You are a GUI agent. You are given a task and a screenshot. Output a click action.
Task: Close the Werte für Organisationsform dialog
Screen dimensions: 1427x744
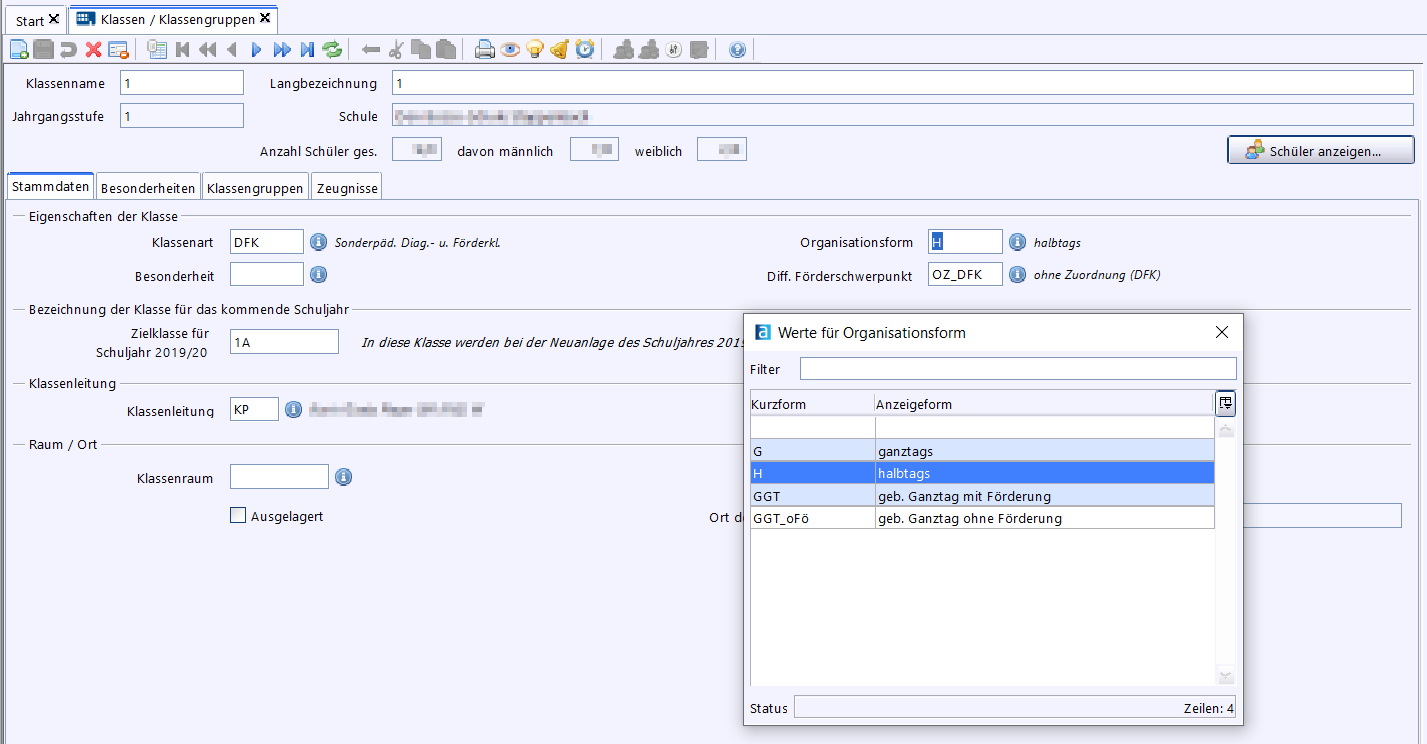coord(1221,332)
